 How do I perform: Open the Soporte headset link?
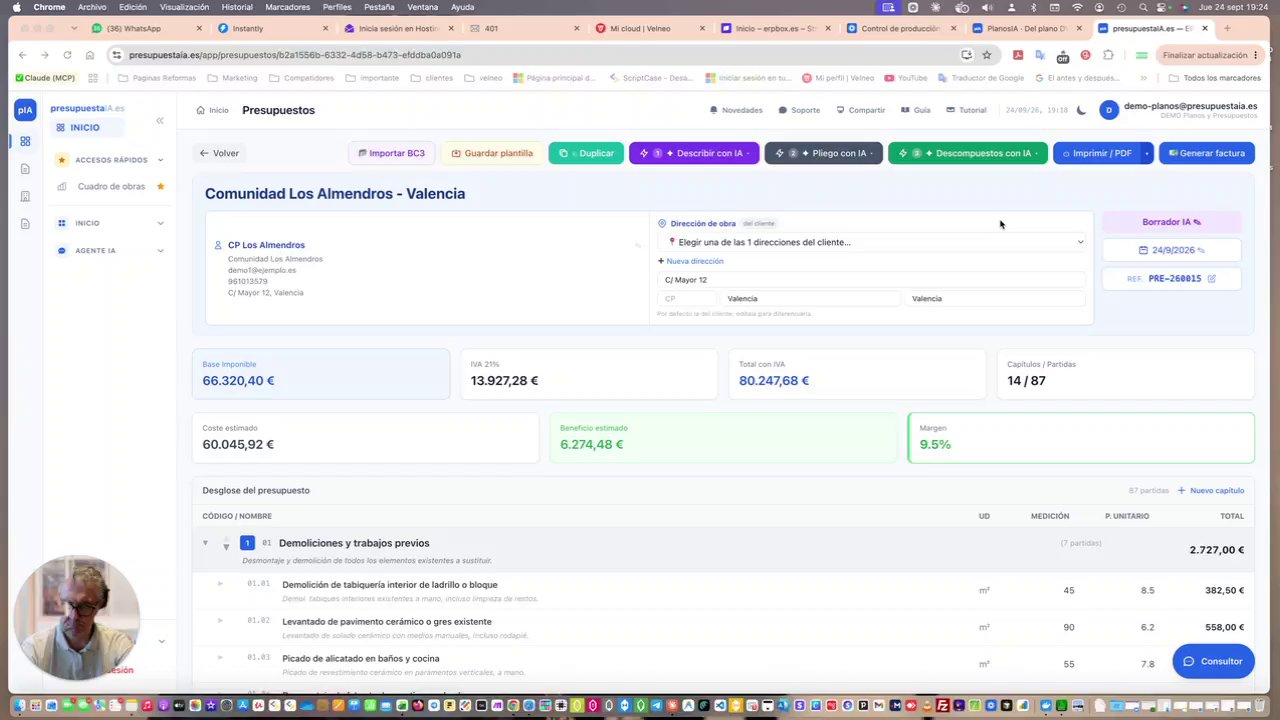click(800, 110)
